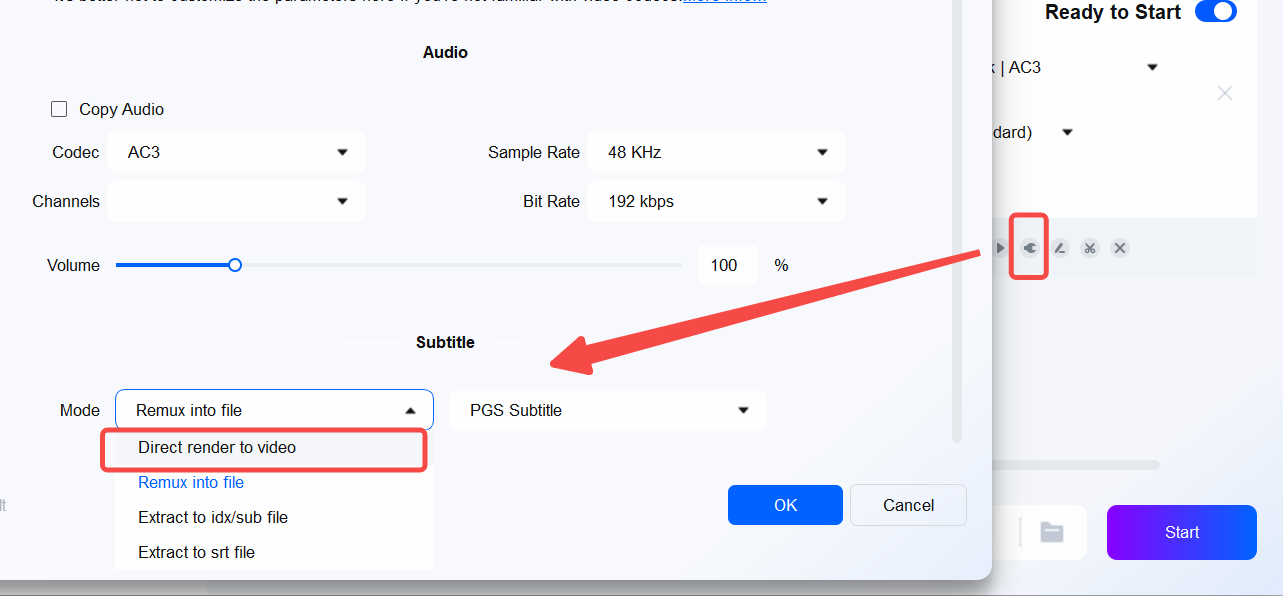Open the output folder icon
Screen dimensions: 1283x596
pyautogui.click(x=1051, y=532)
